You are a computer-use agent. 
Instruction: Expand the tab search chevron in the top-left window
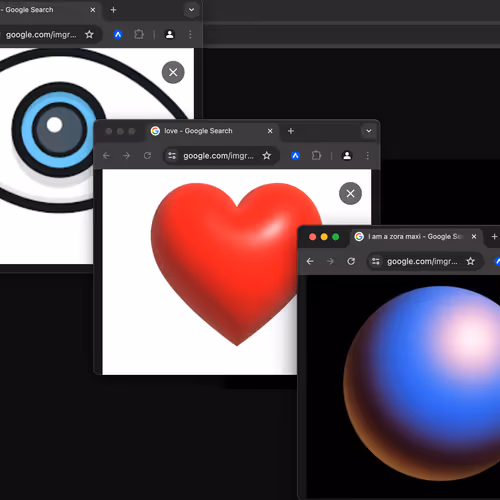click(x=191, y=10)
